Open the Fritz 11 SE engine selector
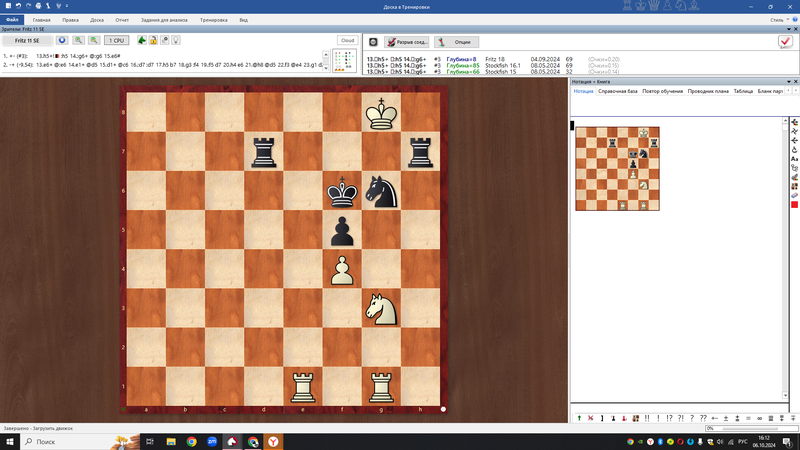 point(26,41)
